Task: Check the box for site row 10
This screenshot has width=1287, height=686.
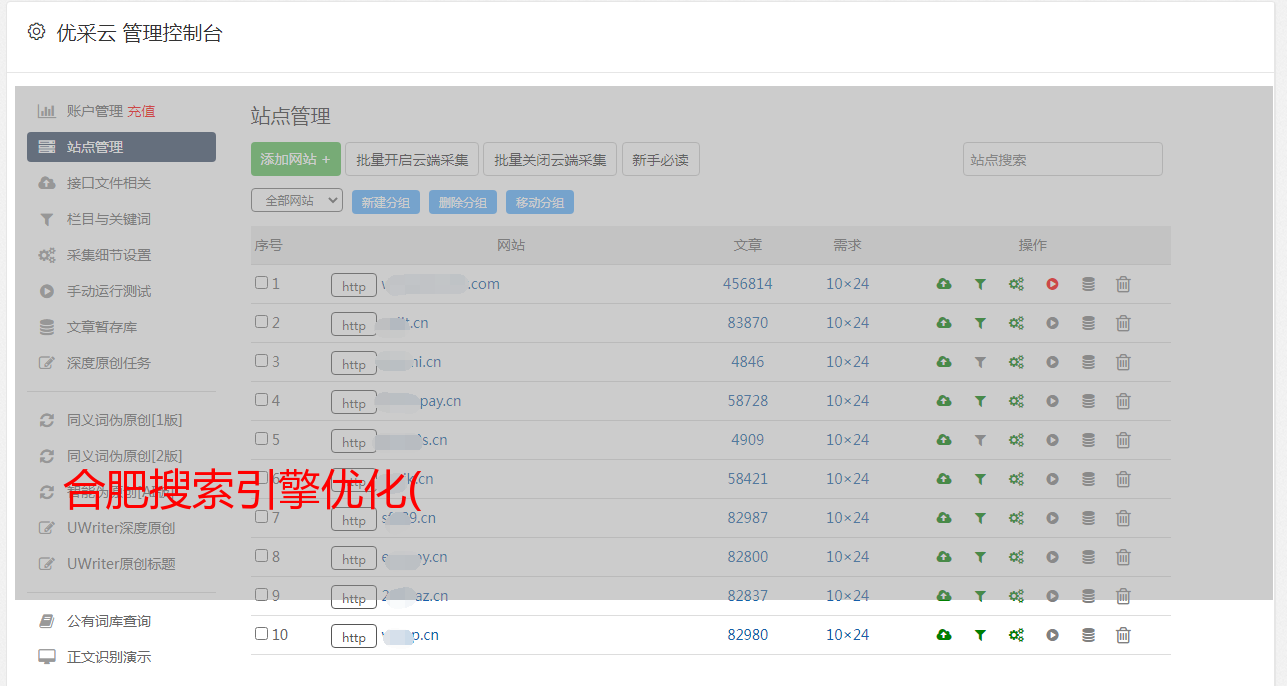Action: (x=261, y=634)
